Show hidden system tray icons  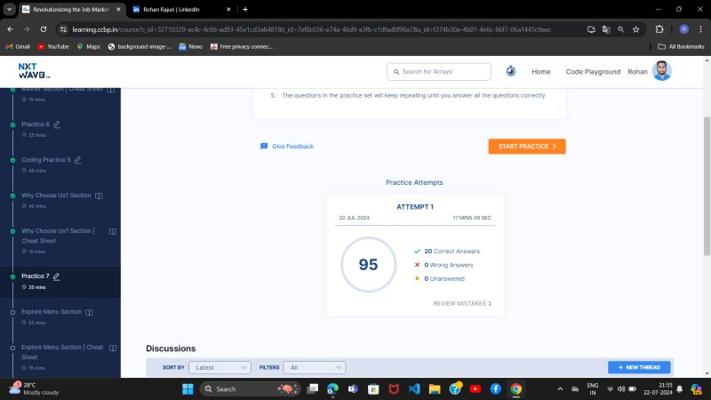pos(559,389)
